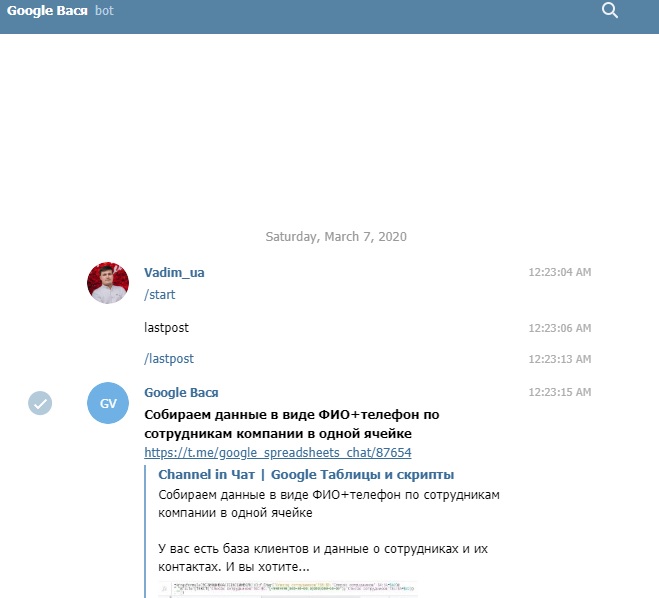
Task: Click the /start command
Action: 160,295
